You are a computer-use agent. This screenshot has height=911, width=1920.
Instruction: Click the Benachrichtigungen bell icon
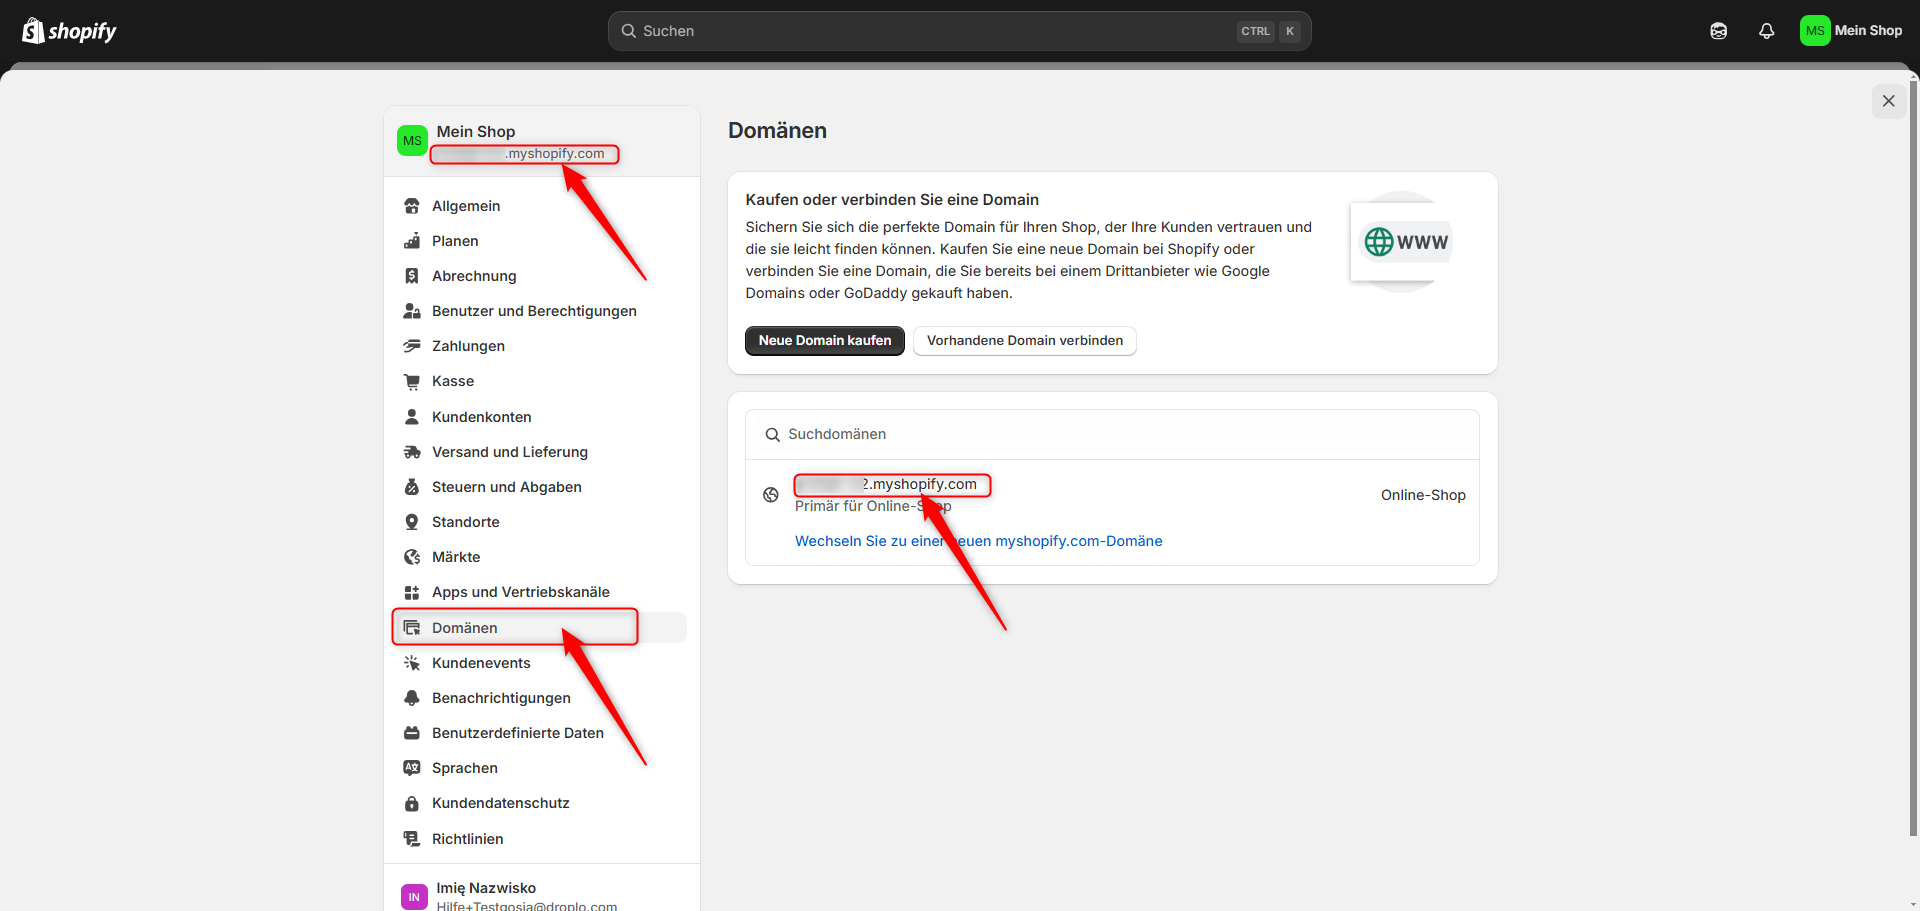pos(411,698)
